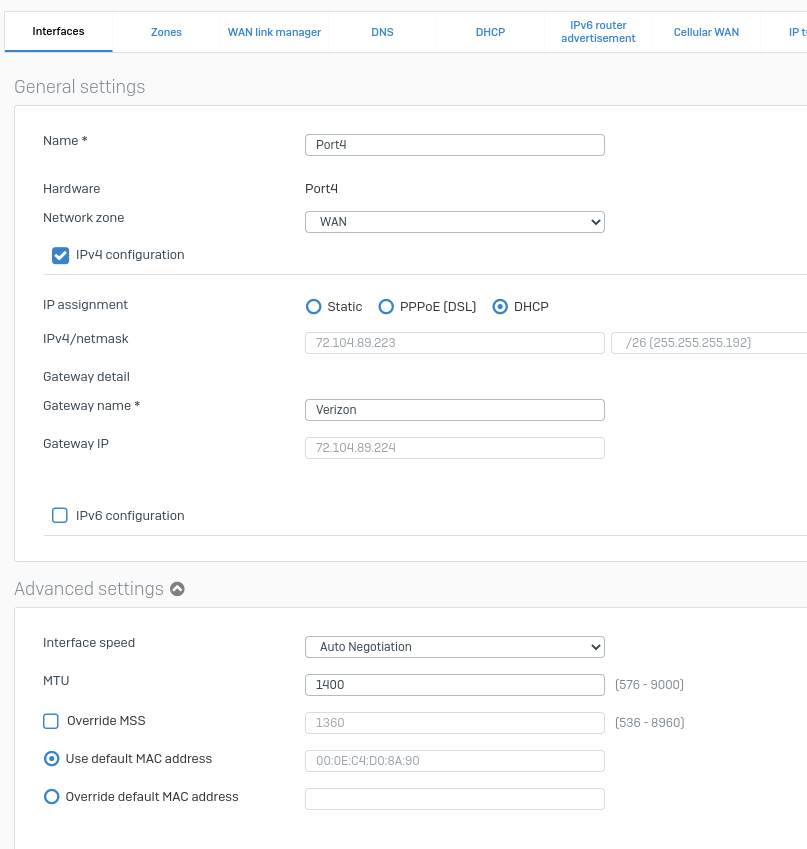807x849 pixels.
Task: Open the WAN link manager tab
Action: pos(274,32)
